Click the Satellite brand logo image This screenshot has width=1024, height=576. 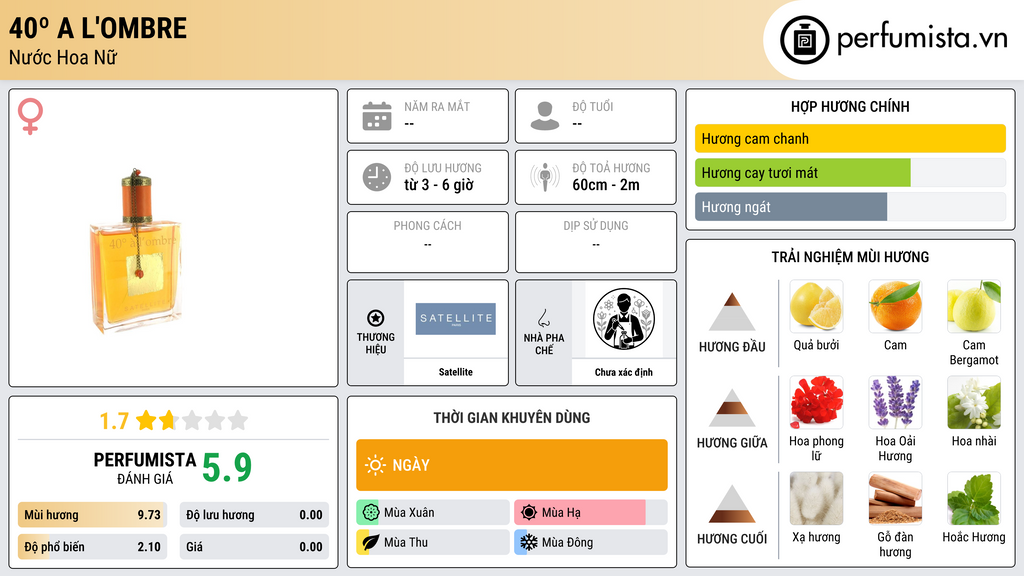455,319
